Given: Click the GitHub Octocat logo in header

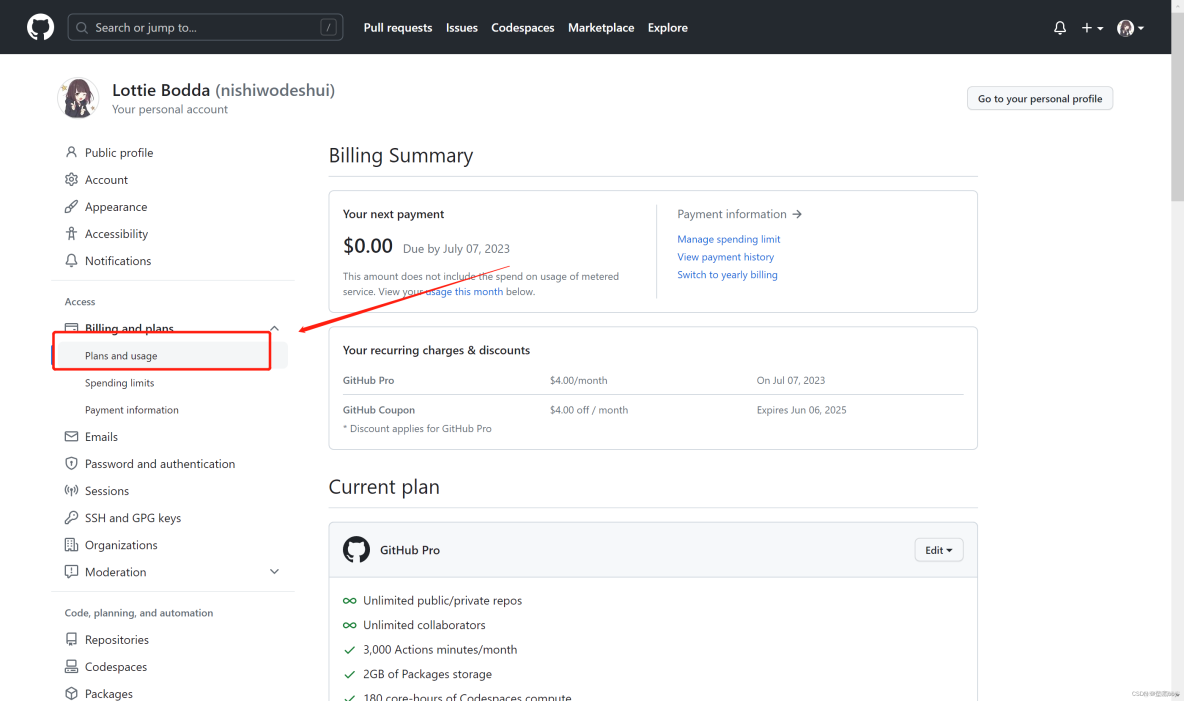Looking at the screenshot, I should (x=40, y=27).
